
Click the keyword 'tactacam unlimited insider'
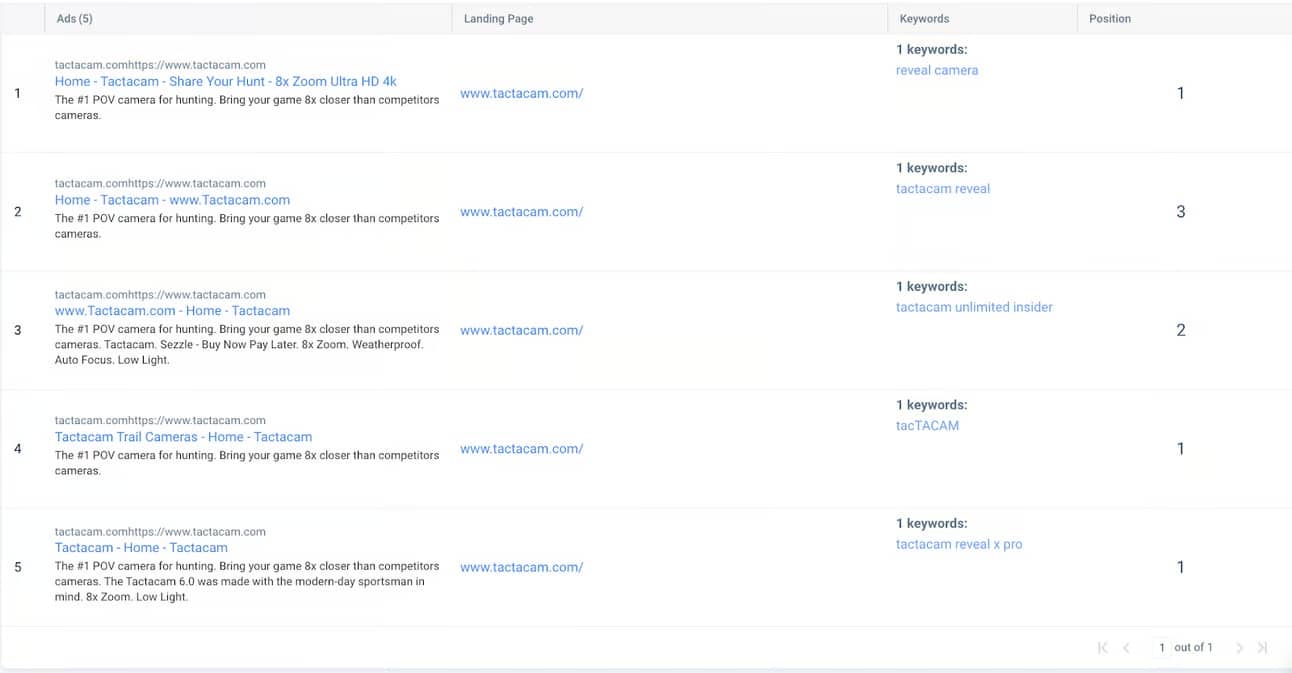(974, 307)
